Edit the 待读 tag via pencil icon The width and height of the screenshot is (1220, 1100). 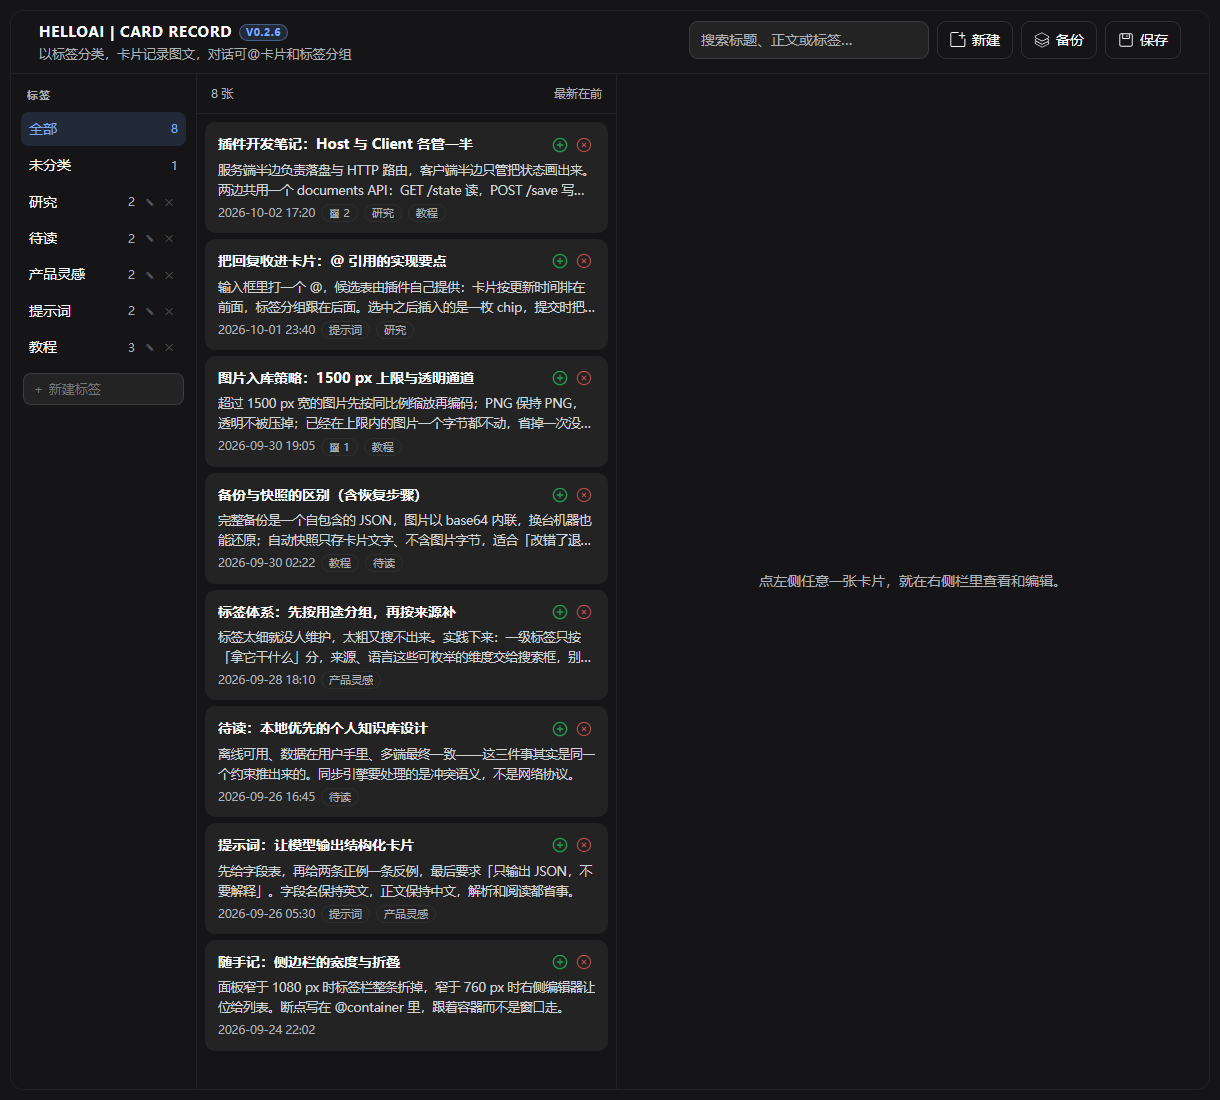[150, 238]
